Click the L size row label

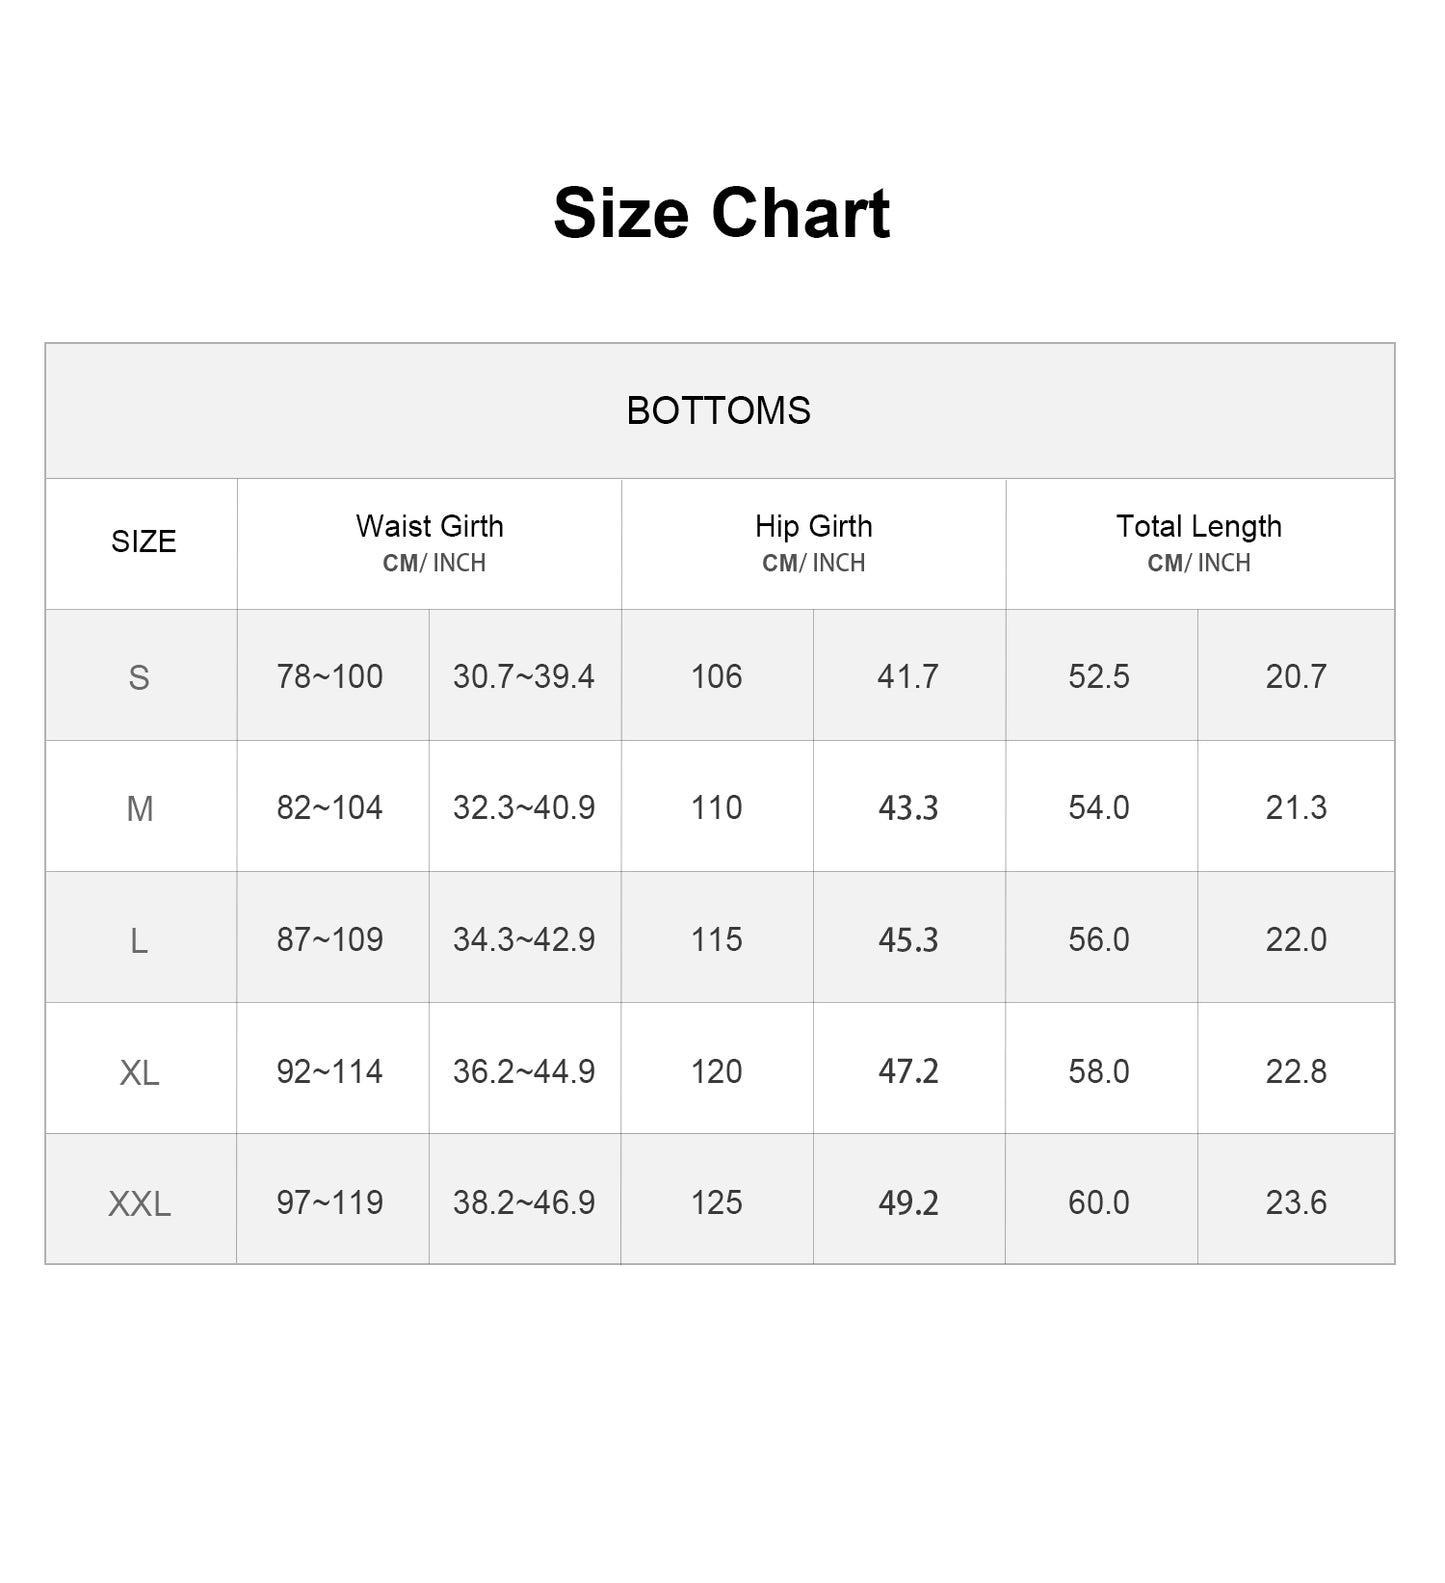[139, 941]
